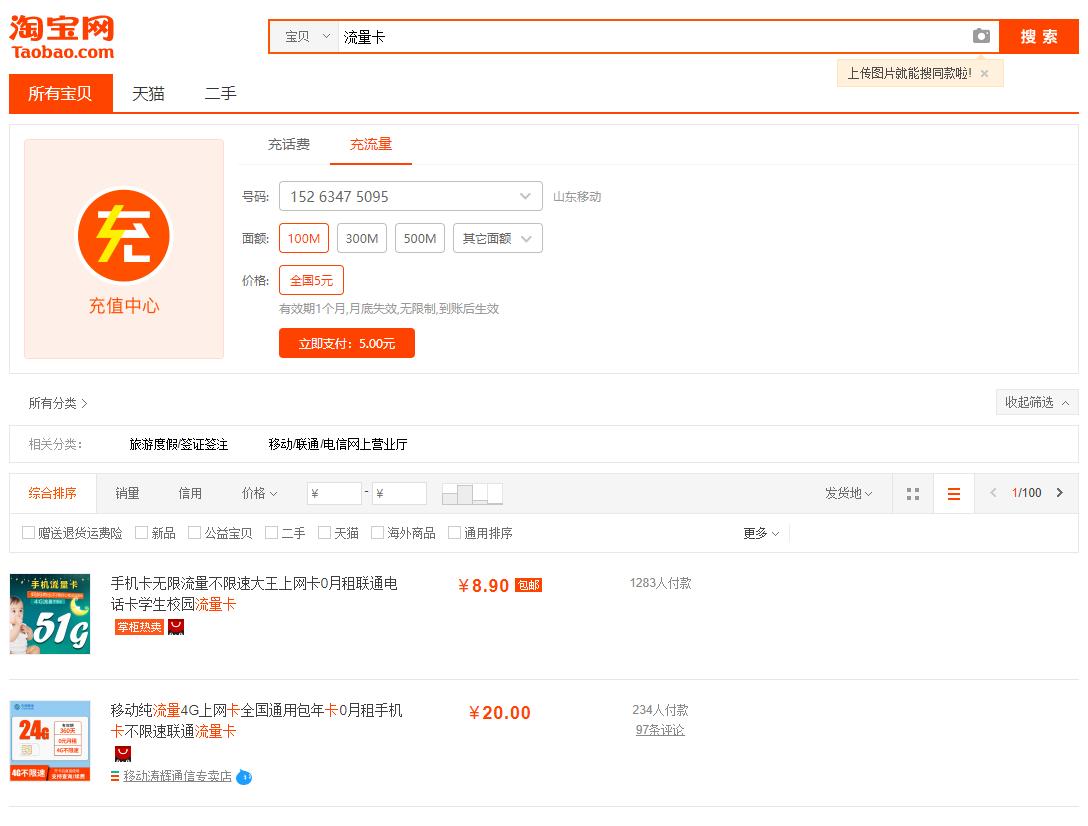Select the 二手 tab
Viewport: 1088px width, 826px height.
click(220, 94)
